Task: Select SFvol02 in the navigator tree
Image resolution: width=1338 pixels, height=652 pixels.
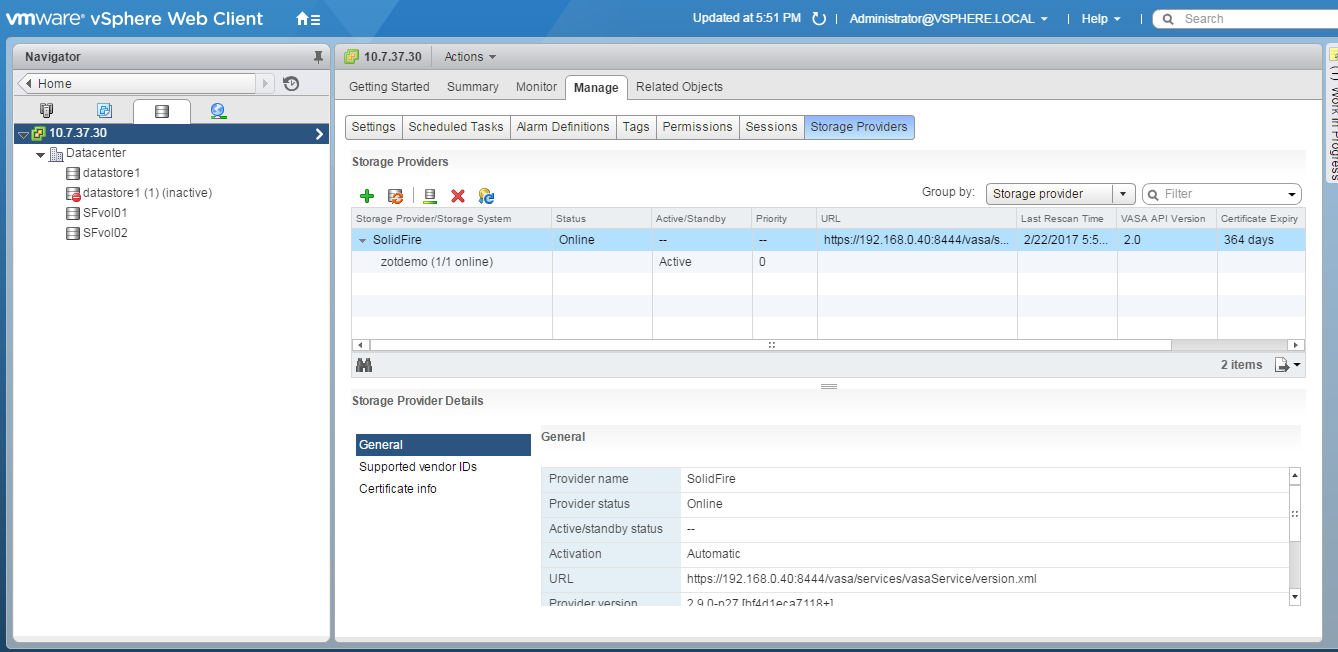Action: click(x=105, y=233)
